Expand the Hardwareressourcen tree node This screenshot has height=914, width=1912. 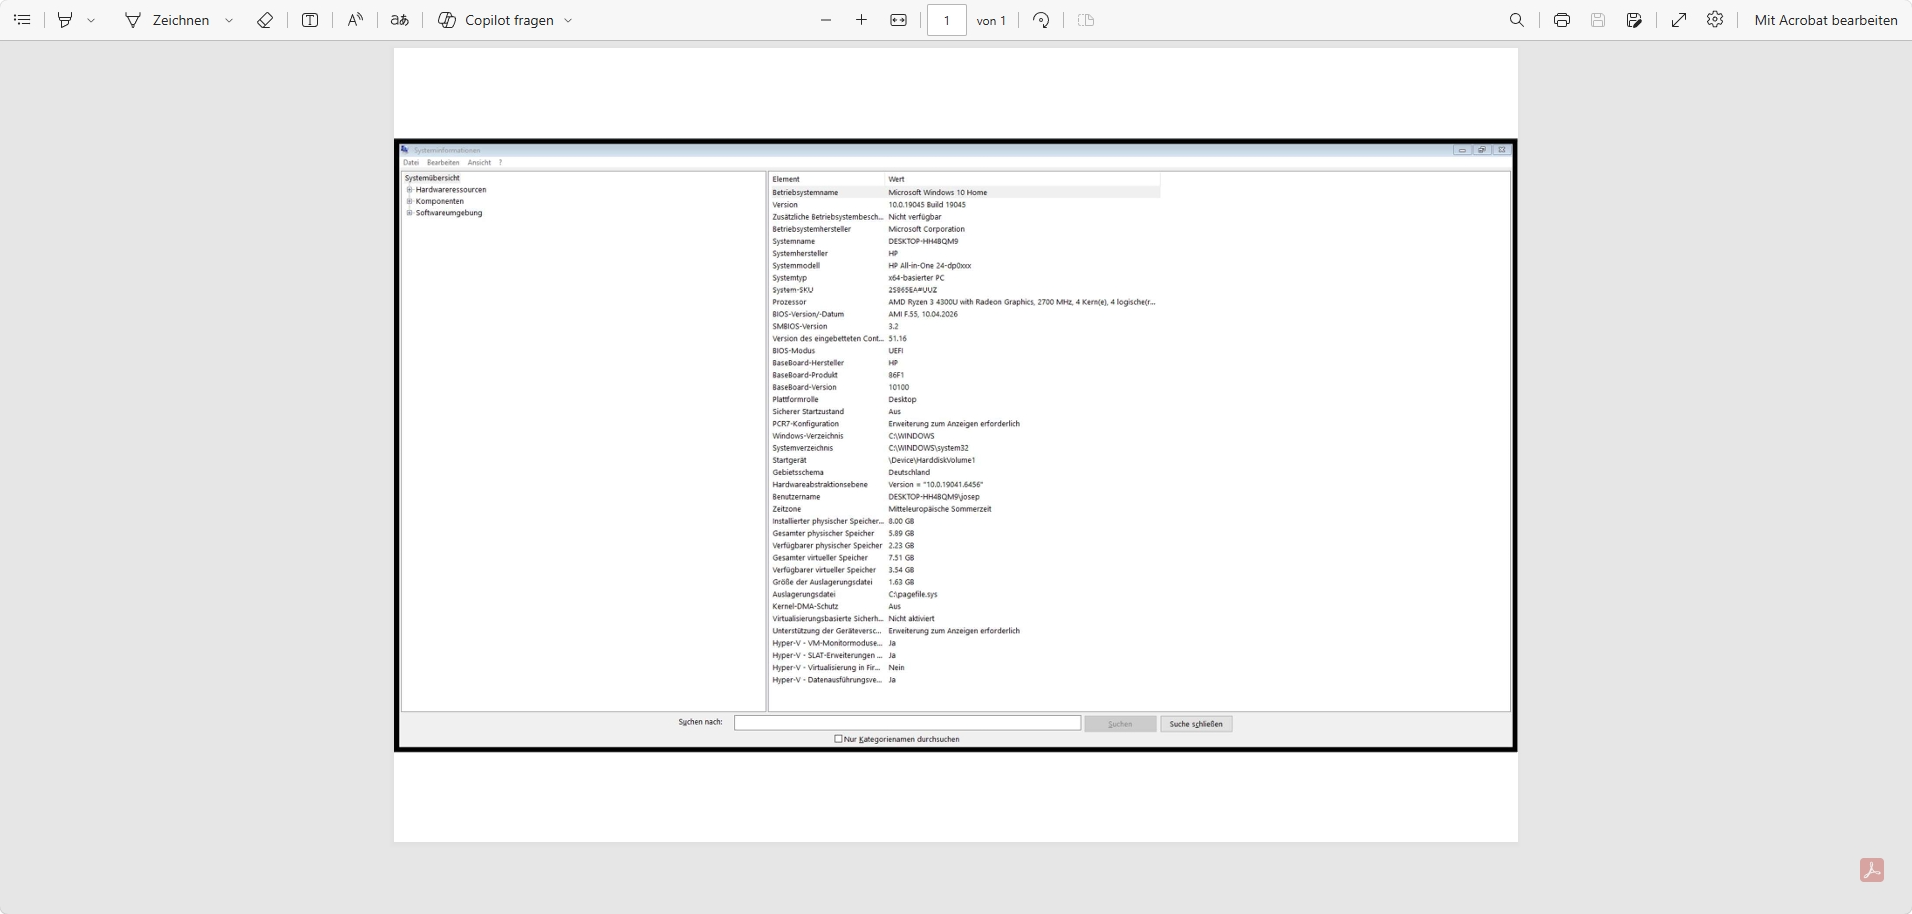[x=409, y=190]
